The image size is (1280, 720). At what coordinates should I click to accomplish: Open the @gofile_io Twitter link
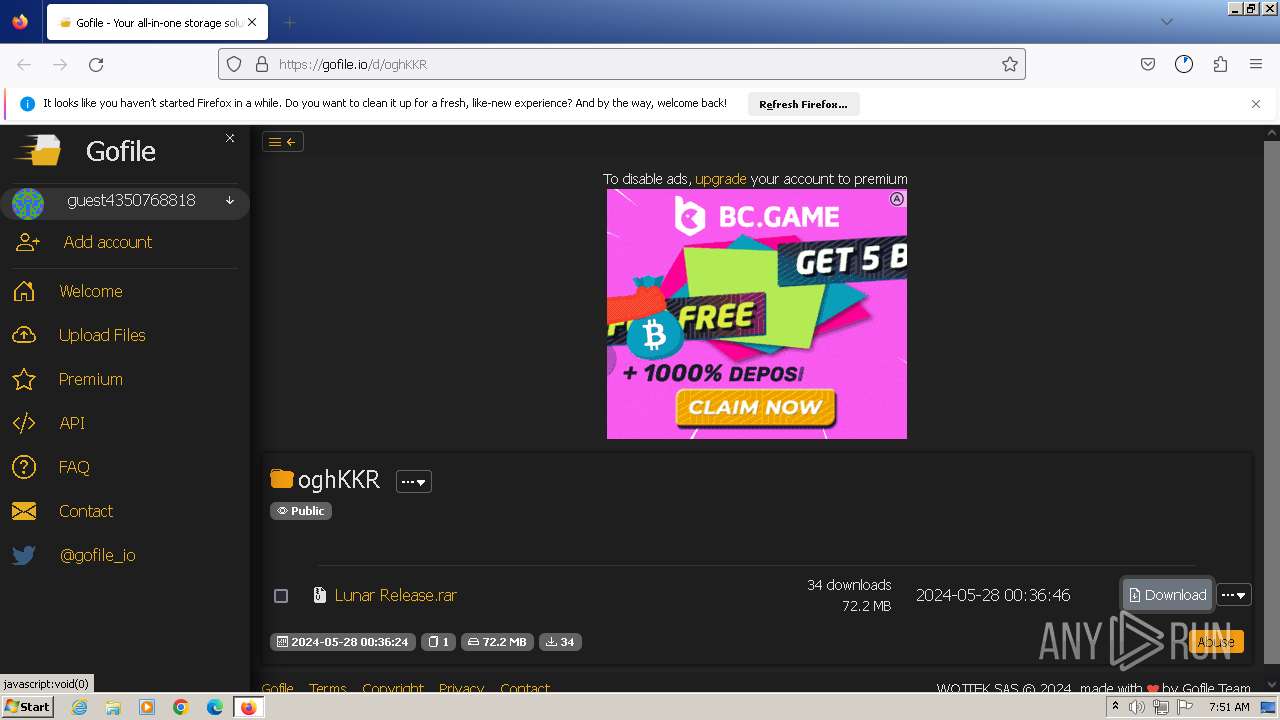point(97,555)
